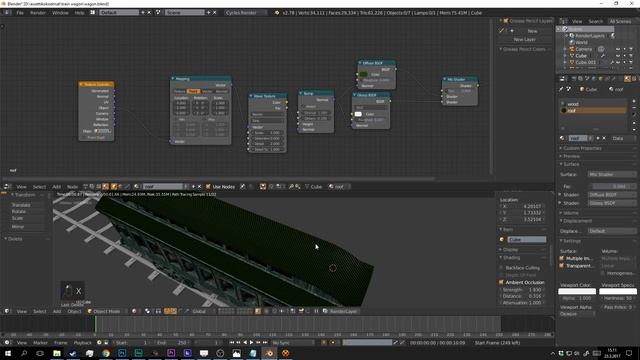Open the Object Mode dropdown
The width and height of the screenshot is (640, 360).
(x=107, y=311)
